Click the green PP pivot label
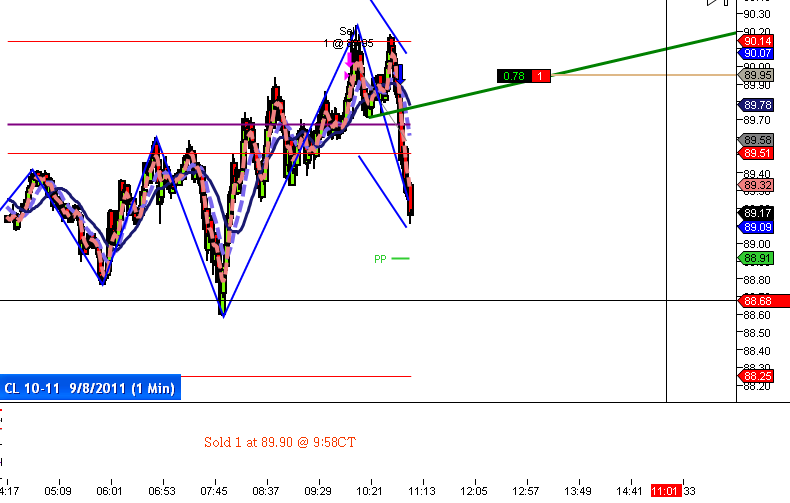The image size is (790, 503). [x=380, y=259]
